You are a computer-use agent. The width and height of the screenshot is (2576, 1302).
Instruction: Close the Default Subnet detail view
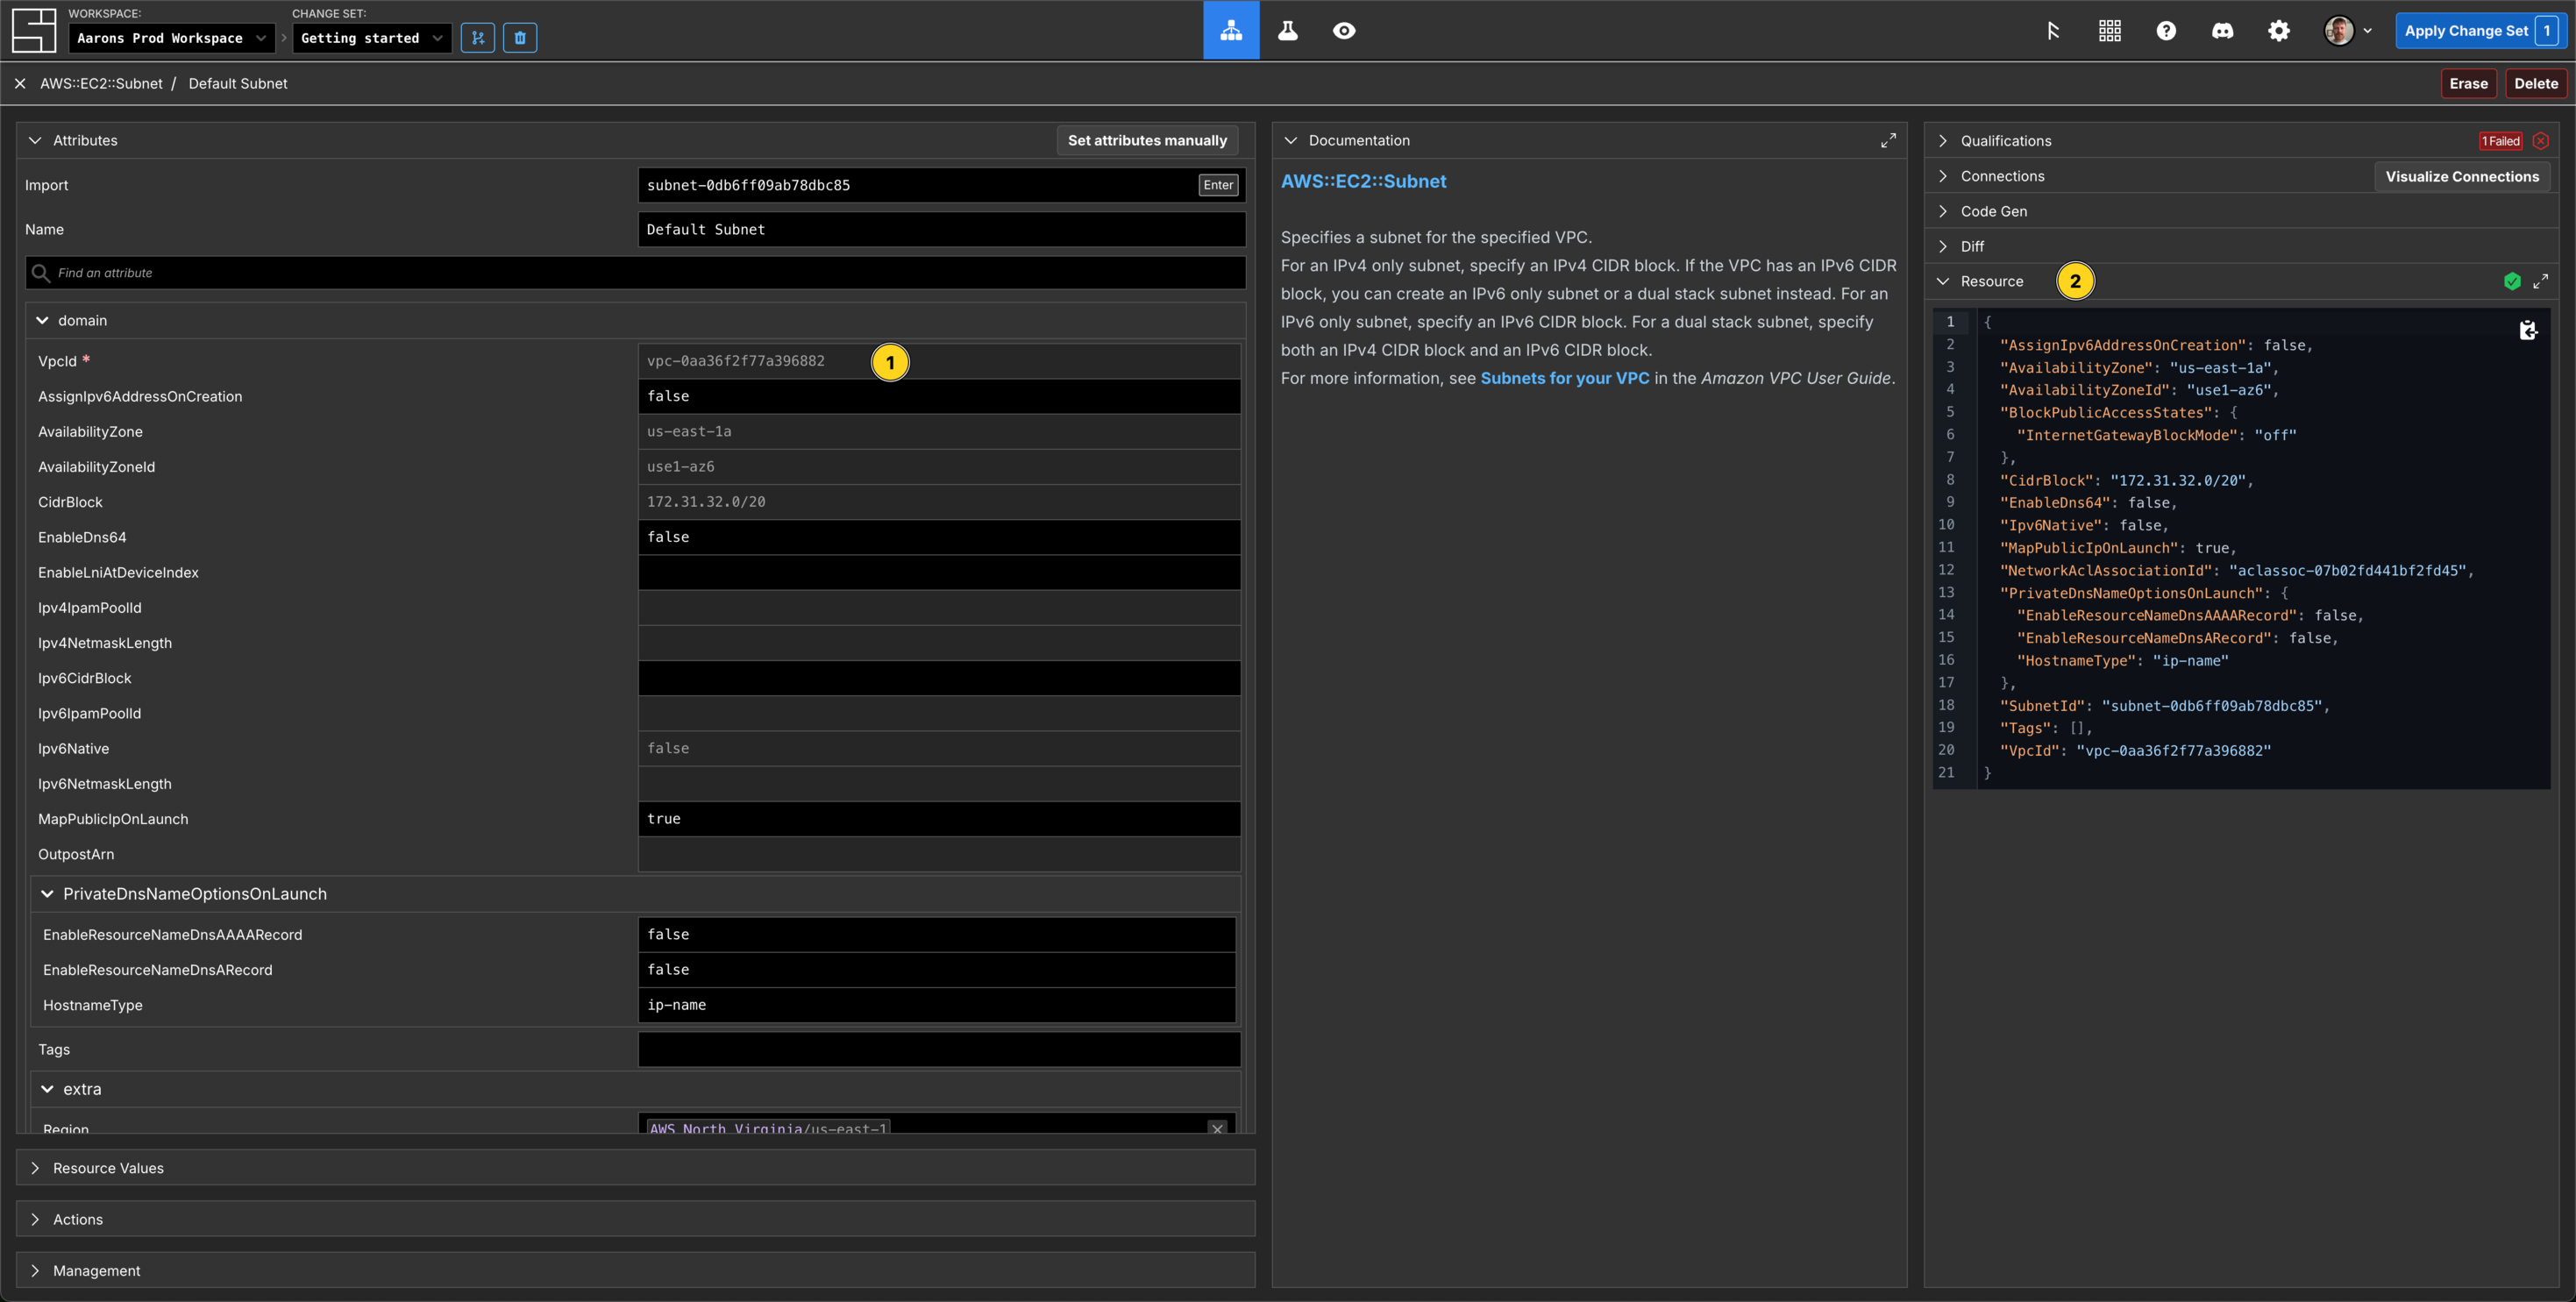click(20, 84)
